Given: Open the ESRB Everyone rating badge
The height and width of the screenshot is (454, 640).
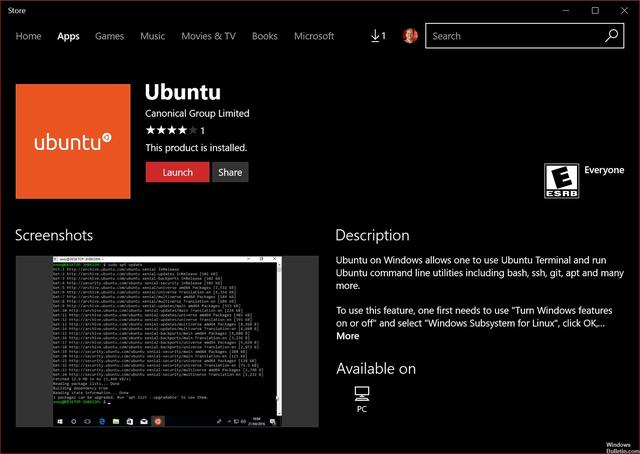Looking at the screenshot, I should point(561,181).
